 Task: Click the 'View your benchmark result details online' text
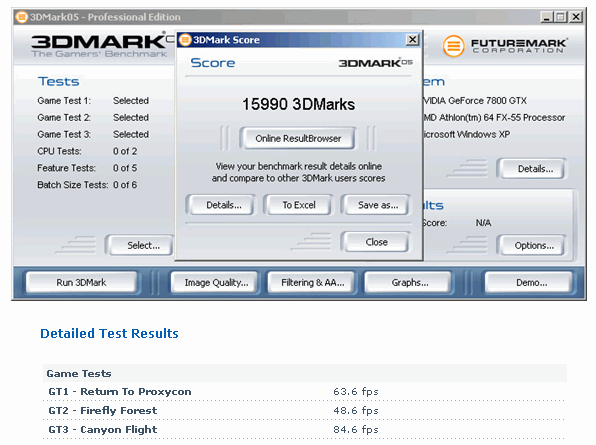(298, 166)
